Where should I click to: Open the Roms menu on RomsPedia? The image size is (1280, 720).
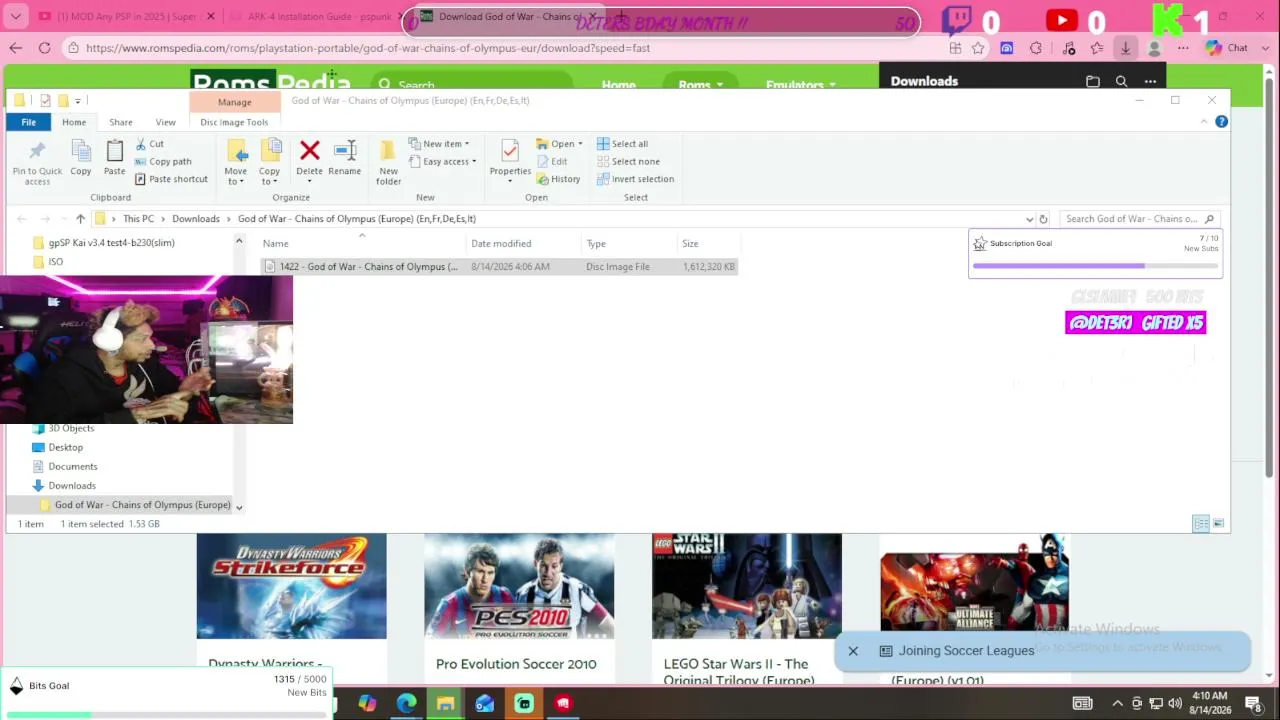[x=700, y=84]
